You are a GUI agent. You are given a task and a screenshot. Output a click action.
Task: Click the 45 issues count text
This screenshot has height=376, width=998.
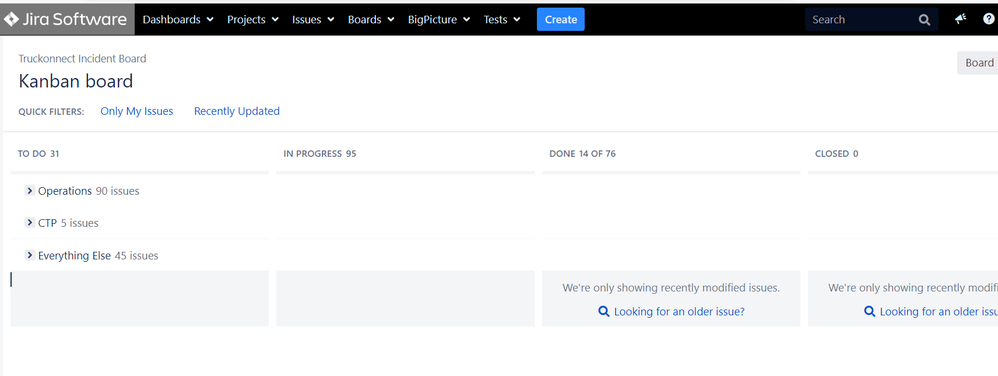(136, 256)
